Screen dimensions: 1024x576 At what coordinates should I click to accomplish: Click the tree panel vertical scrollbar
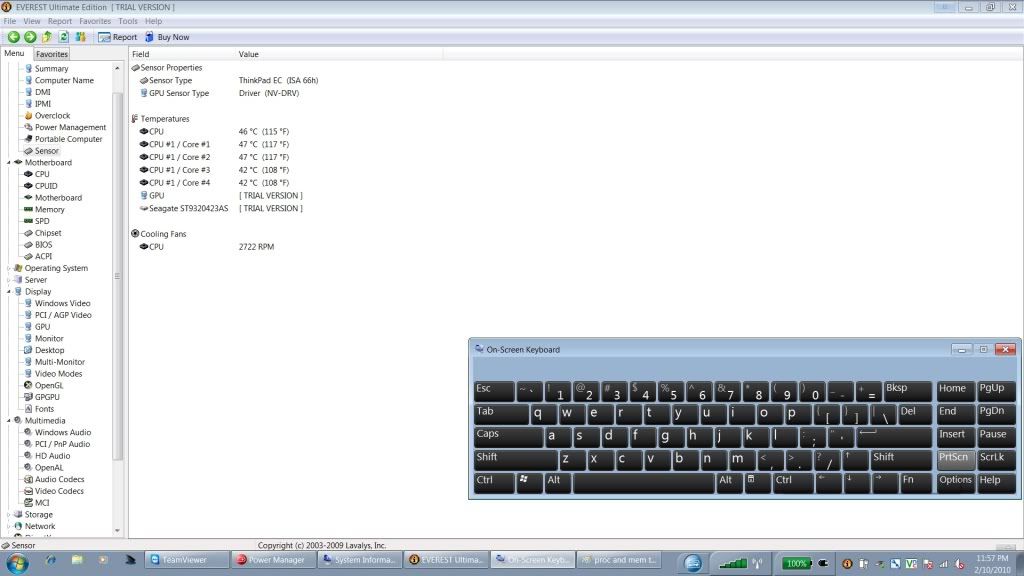(x=118, y=276)
